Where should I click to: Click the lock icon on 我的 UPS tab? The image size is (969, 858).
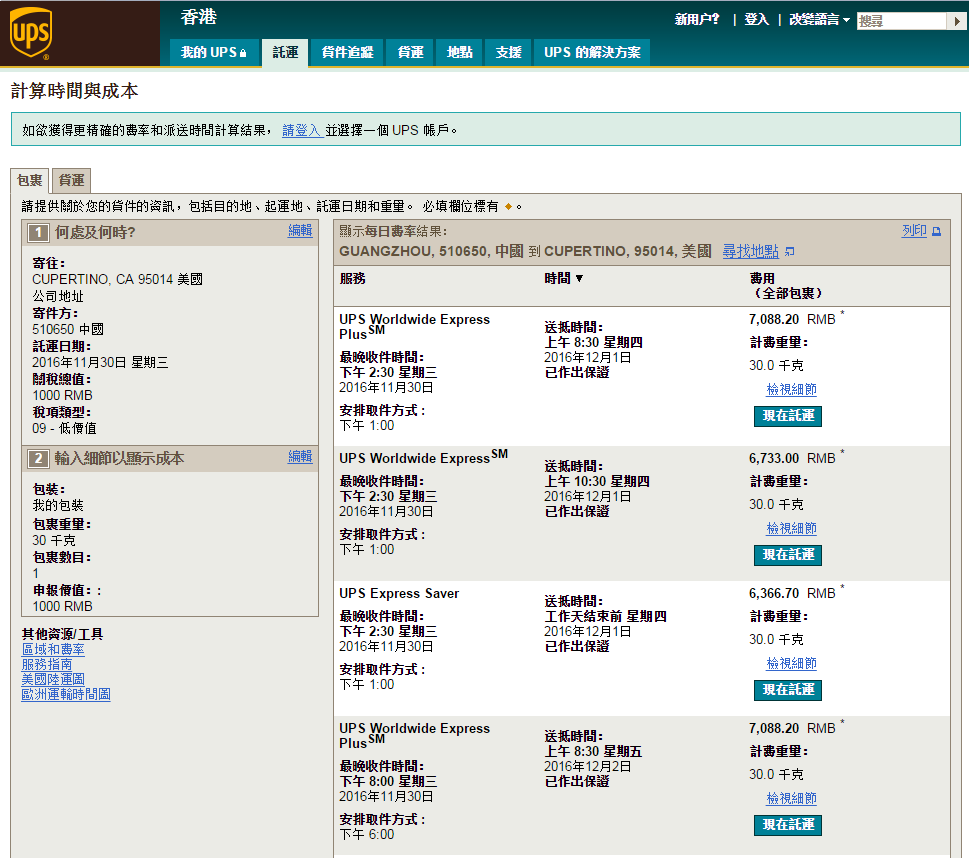point(243,53)
